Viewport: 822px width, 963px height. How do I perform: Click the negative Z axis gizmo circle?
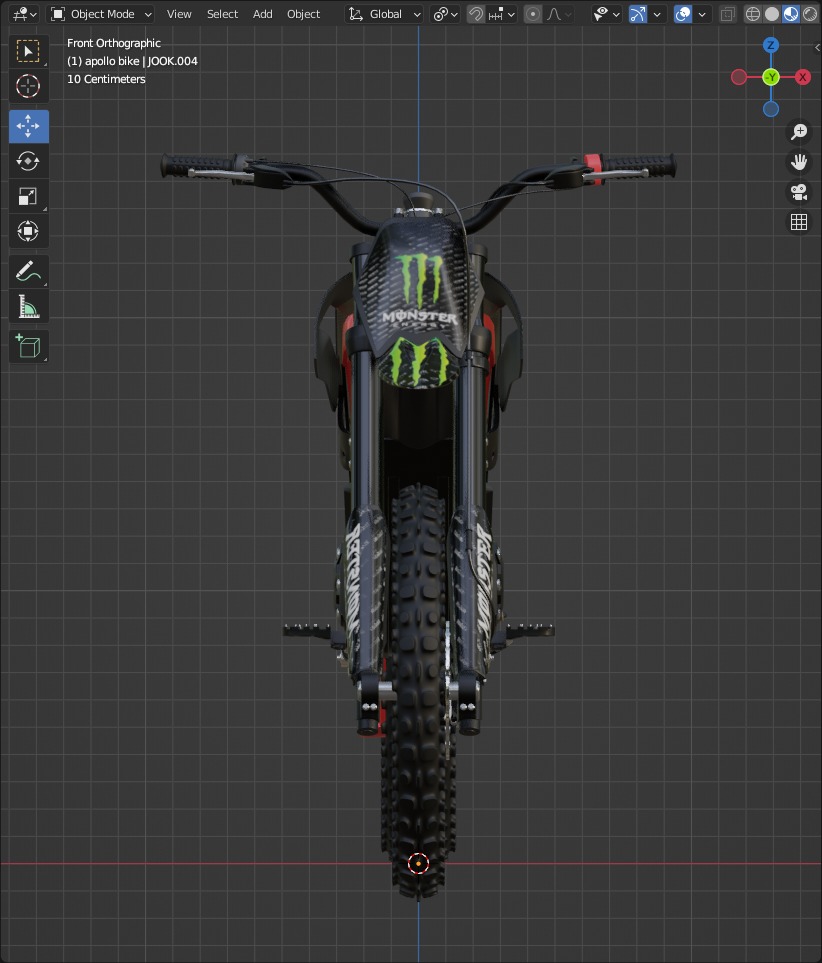[770, 109]
